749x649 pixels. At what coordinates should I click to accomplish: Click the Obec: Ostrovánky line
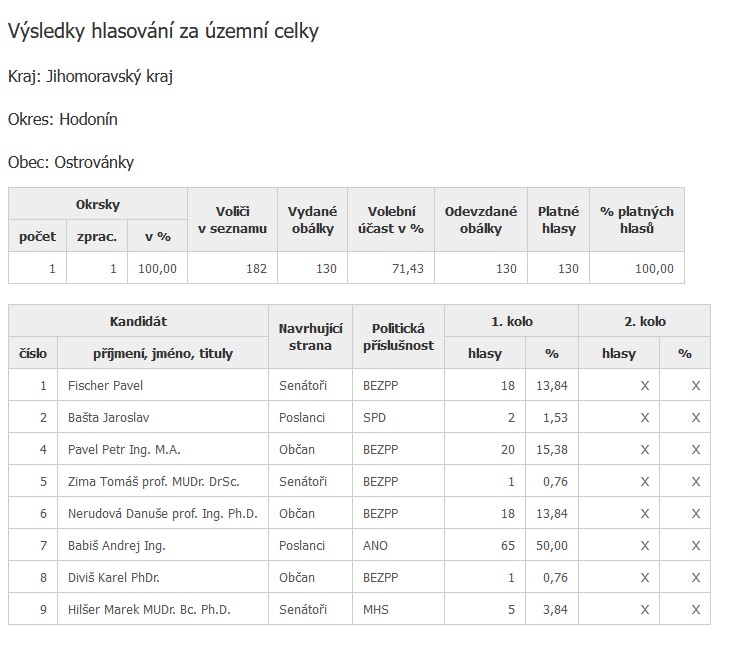[70, 162]
